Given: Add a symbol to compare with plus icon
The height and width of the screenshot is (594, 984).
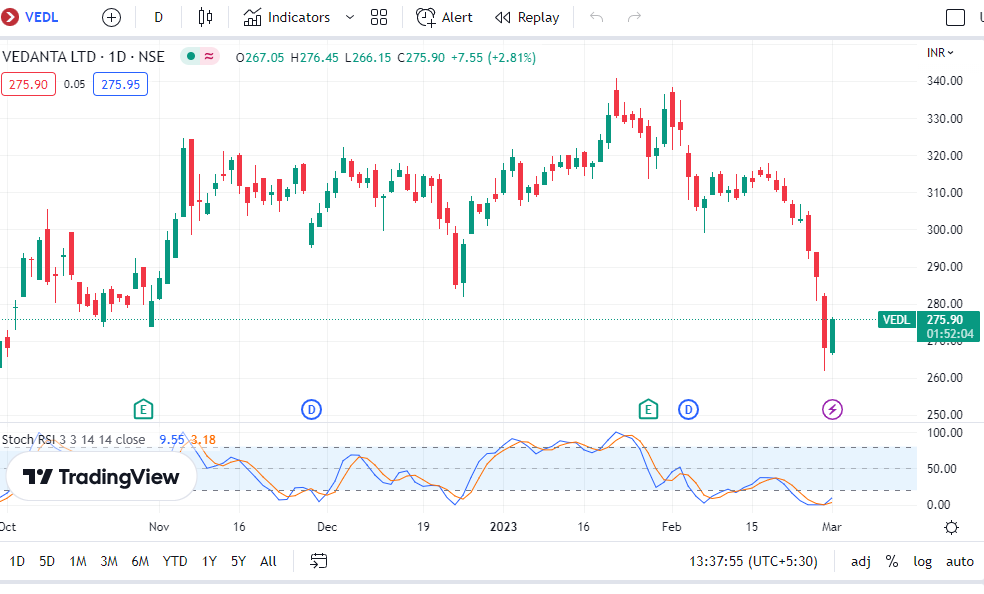Looking at the screenshot, I should coord(111,18).
